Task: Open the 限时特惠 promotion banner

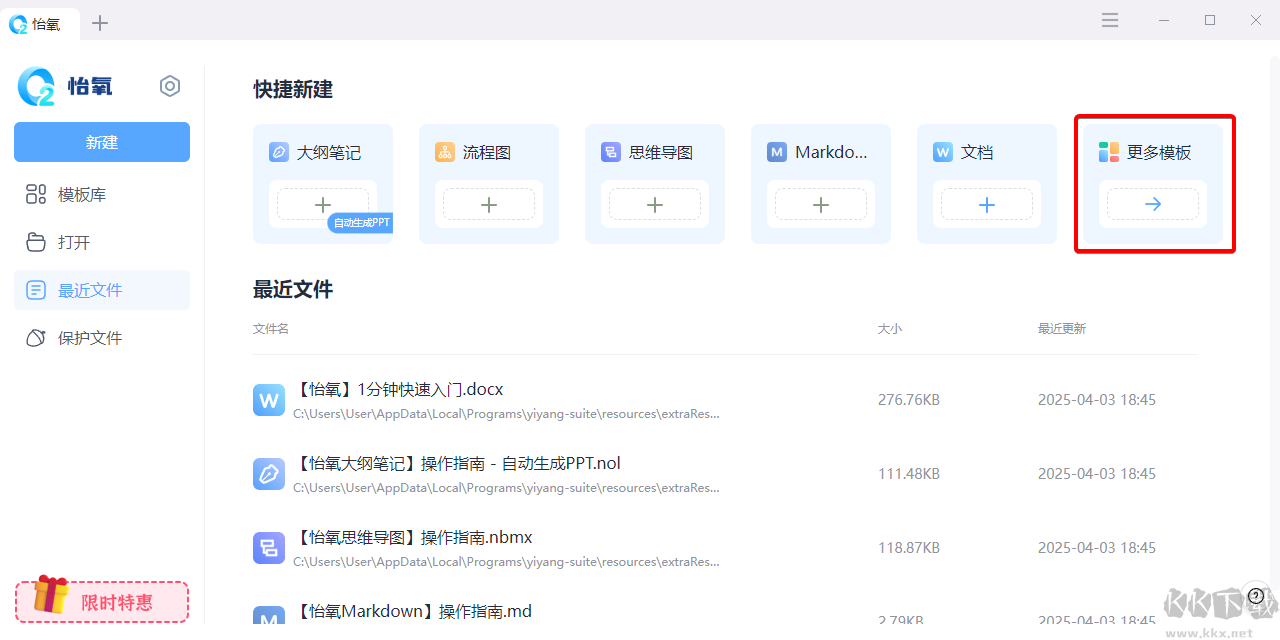Action: point(102,601)
